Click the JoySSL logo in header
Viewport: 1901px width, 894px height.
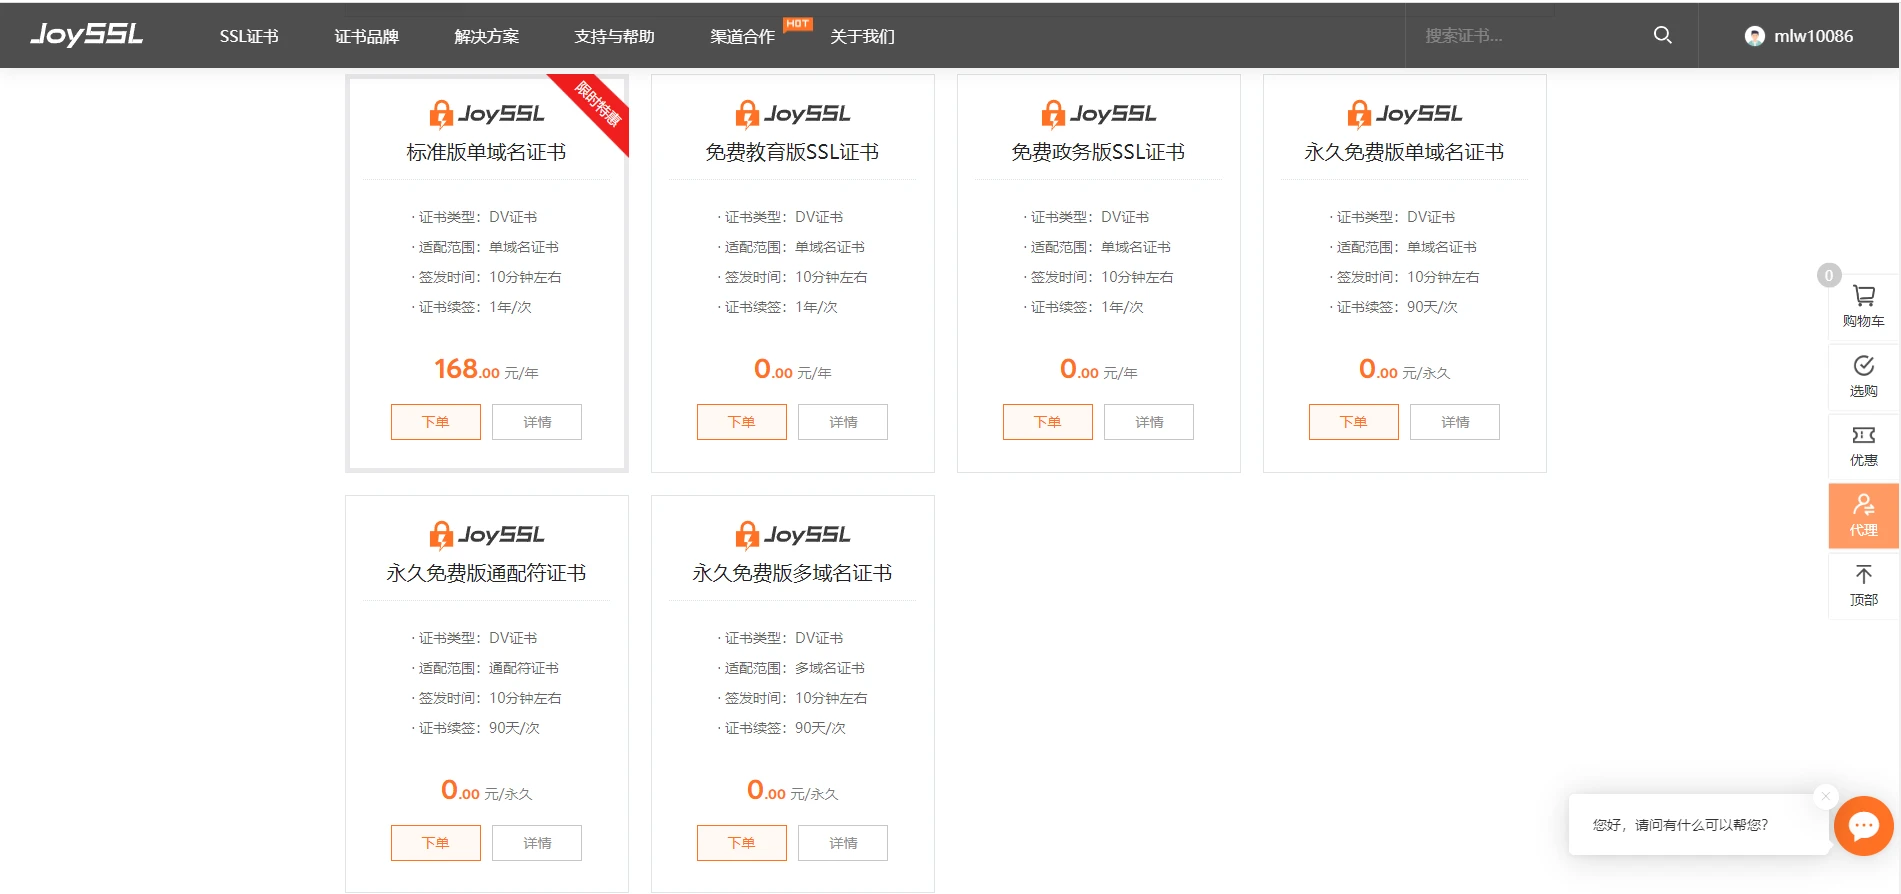[87, 35]
